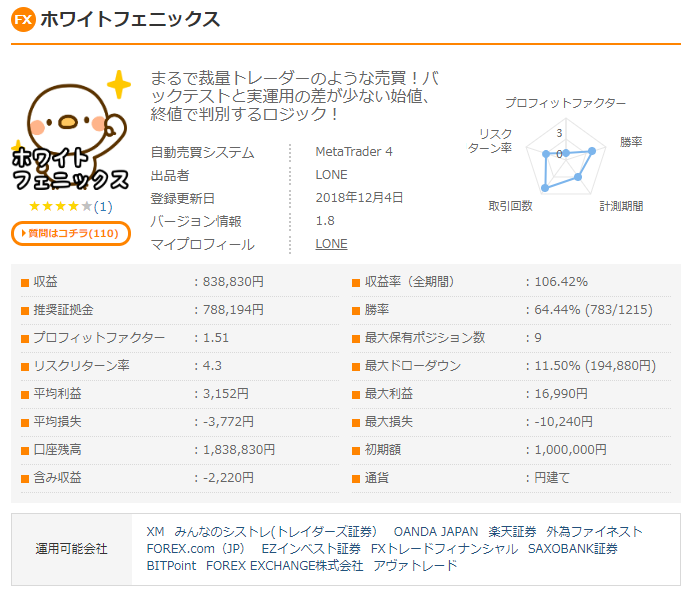The width and height of the screenshot is (693, 602).
Task: Click the star rating icons
Action: click(61, 206)
